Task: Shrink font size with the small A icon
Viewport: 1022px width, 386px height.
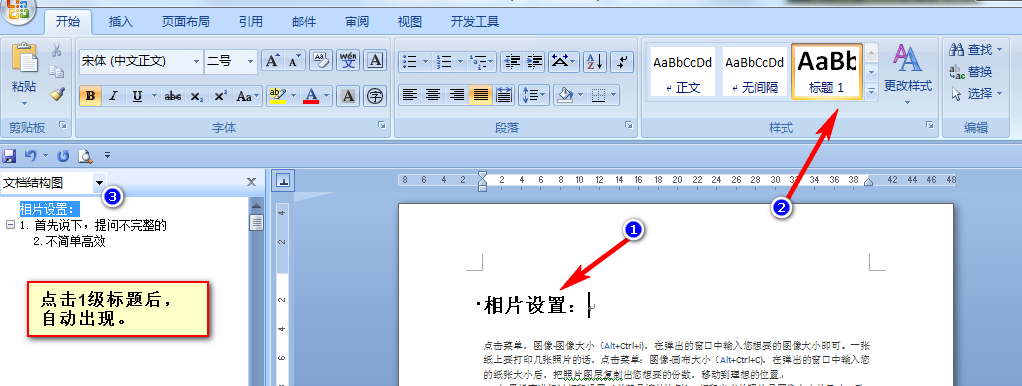Action: click(x=294, y=61)
